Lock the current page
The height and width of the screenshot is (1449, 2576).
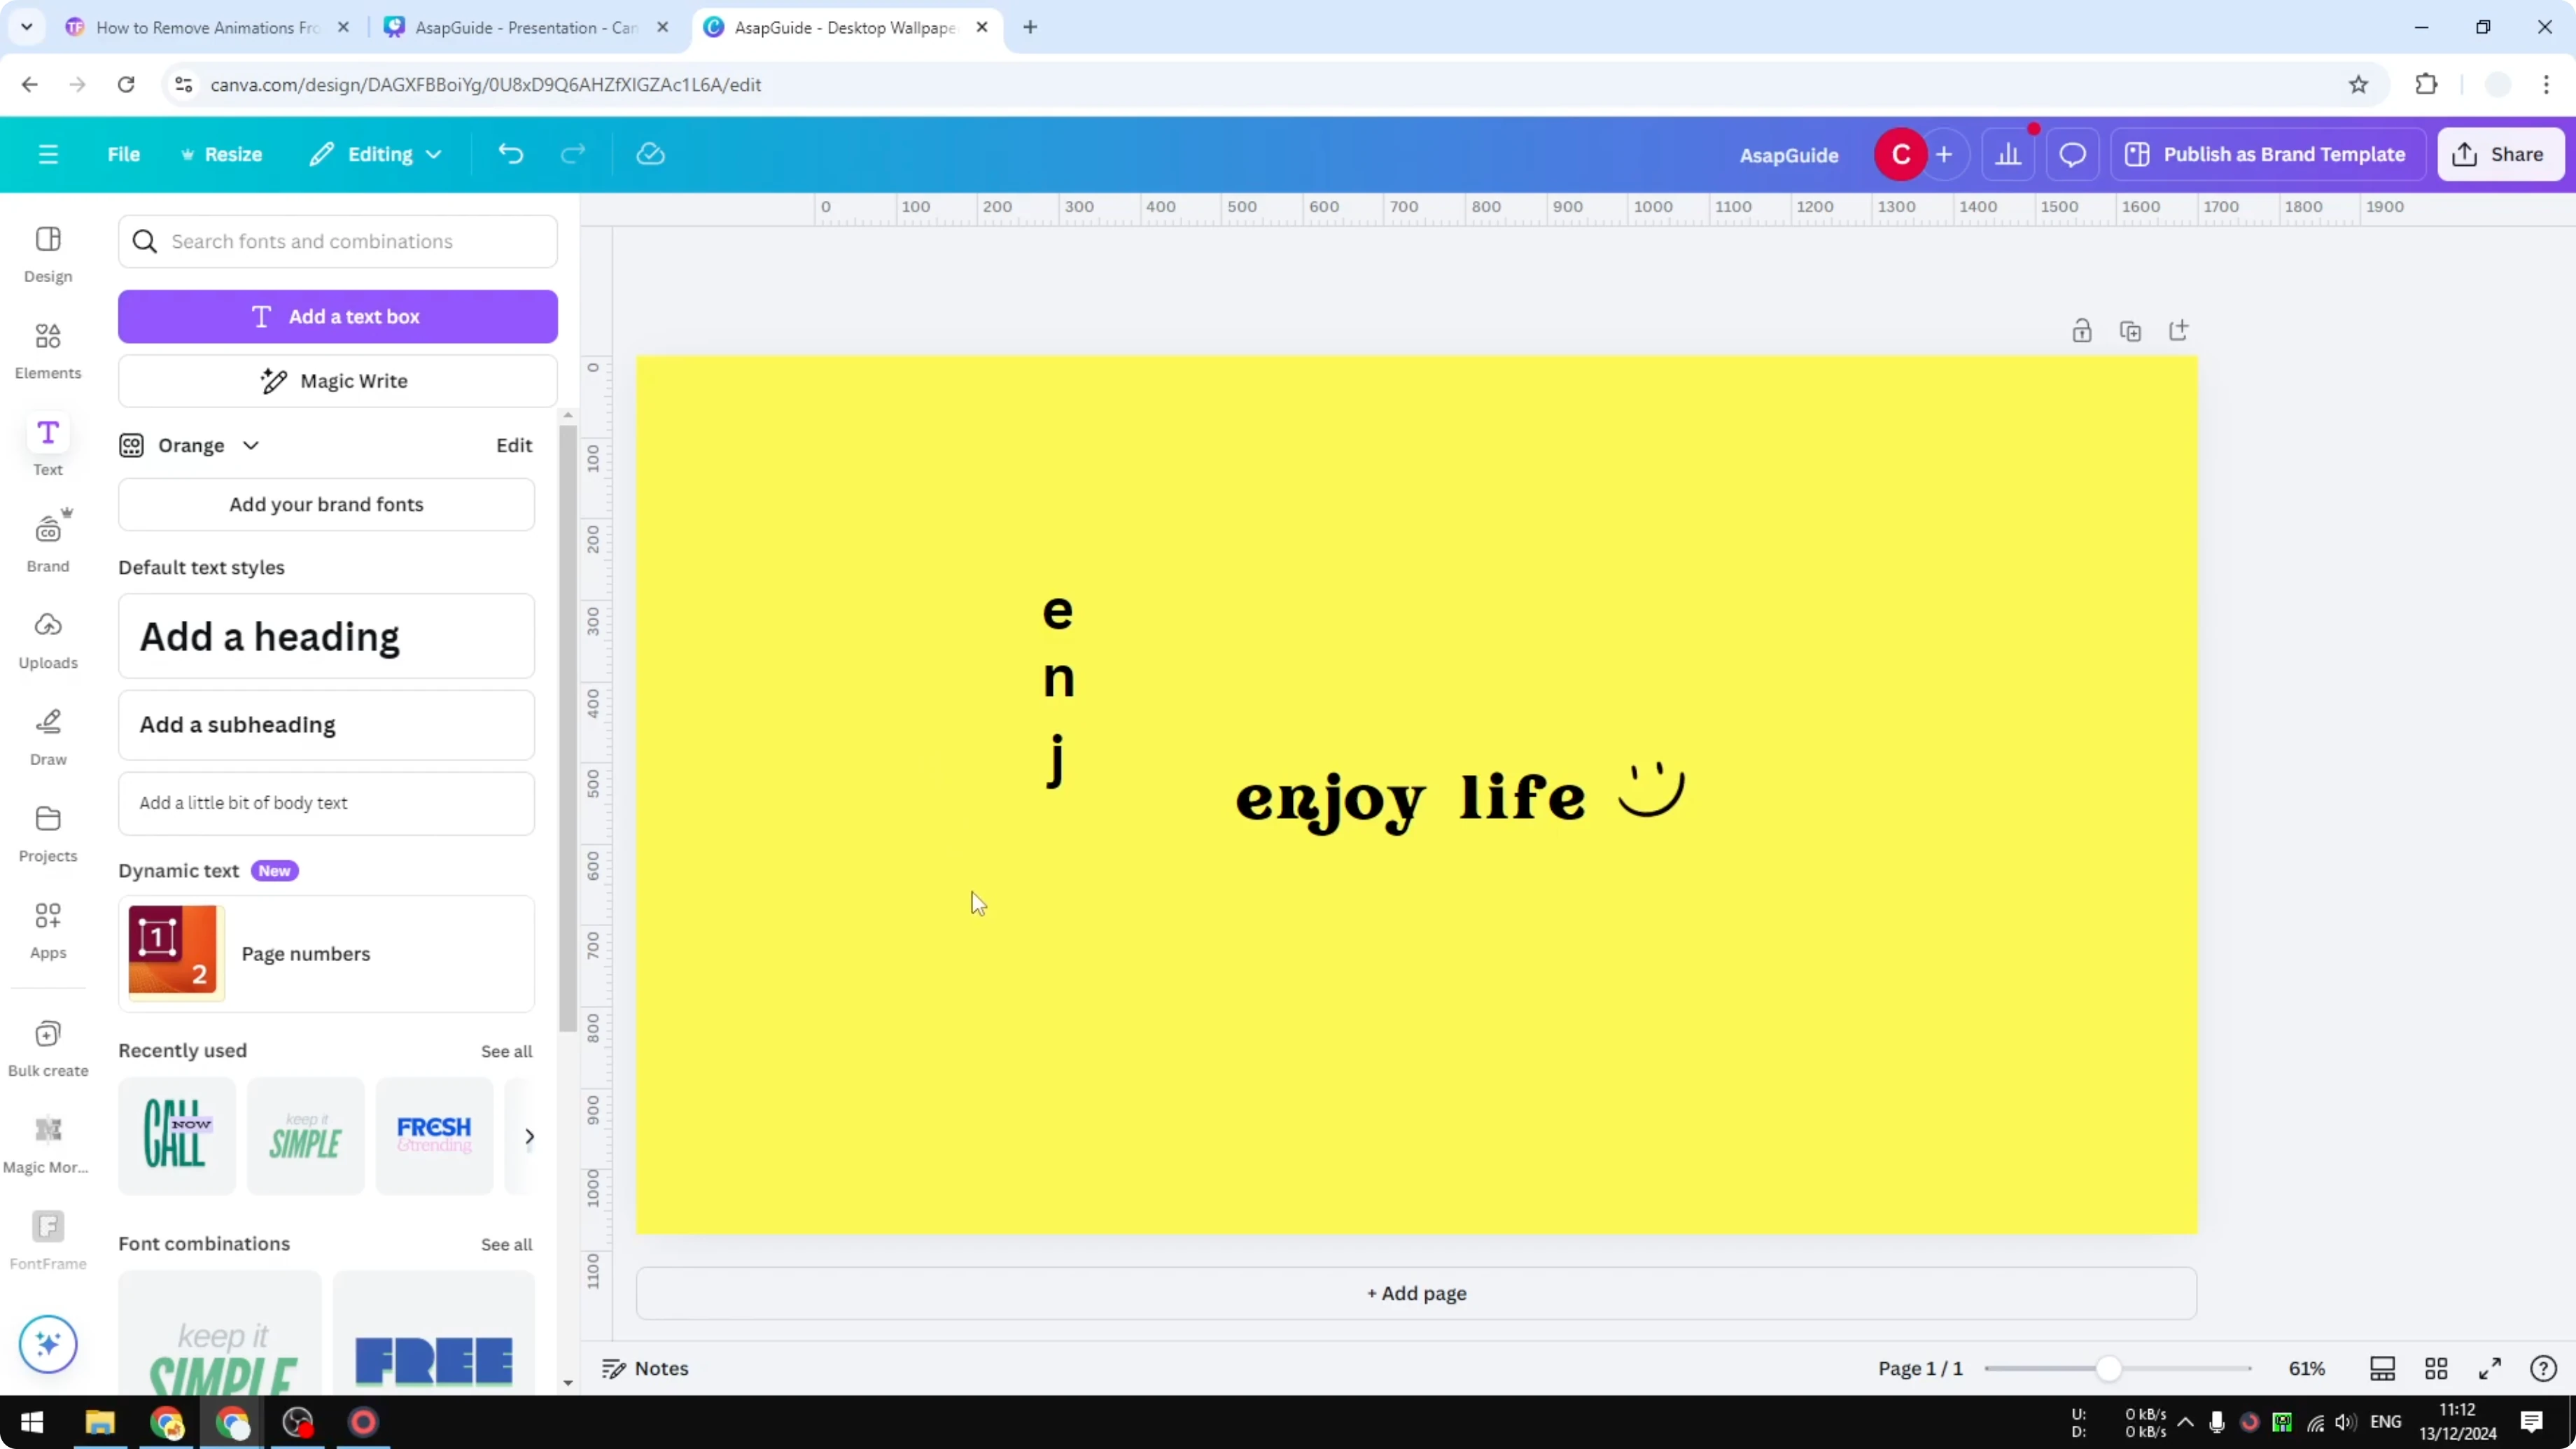(x=2082, y=330)
